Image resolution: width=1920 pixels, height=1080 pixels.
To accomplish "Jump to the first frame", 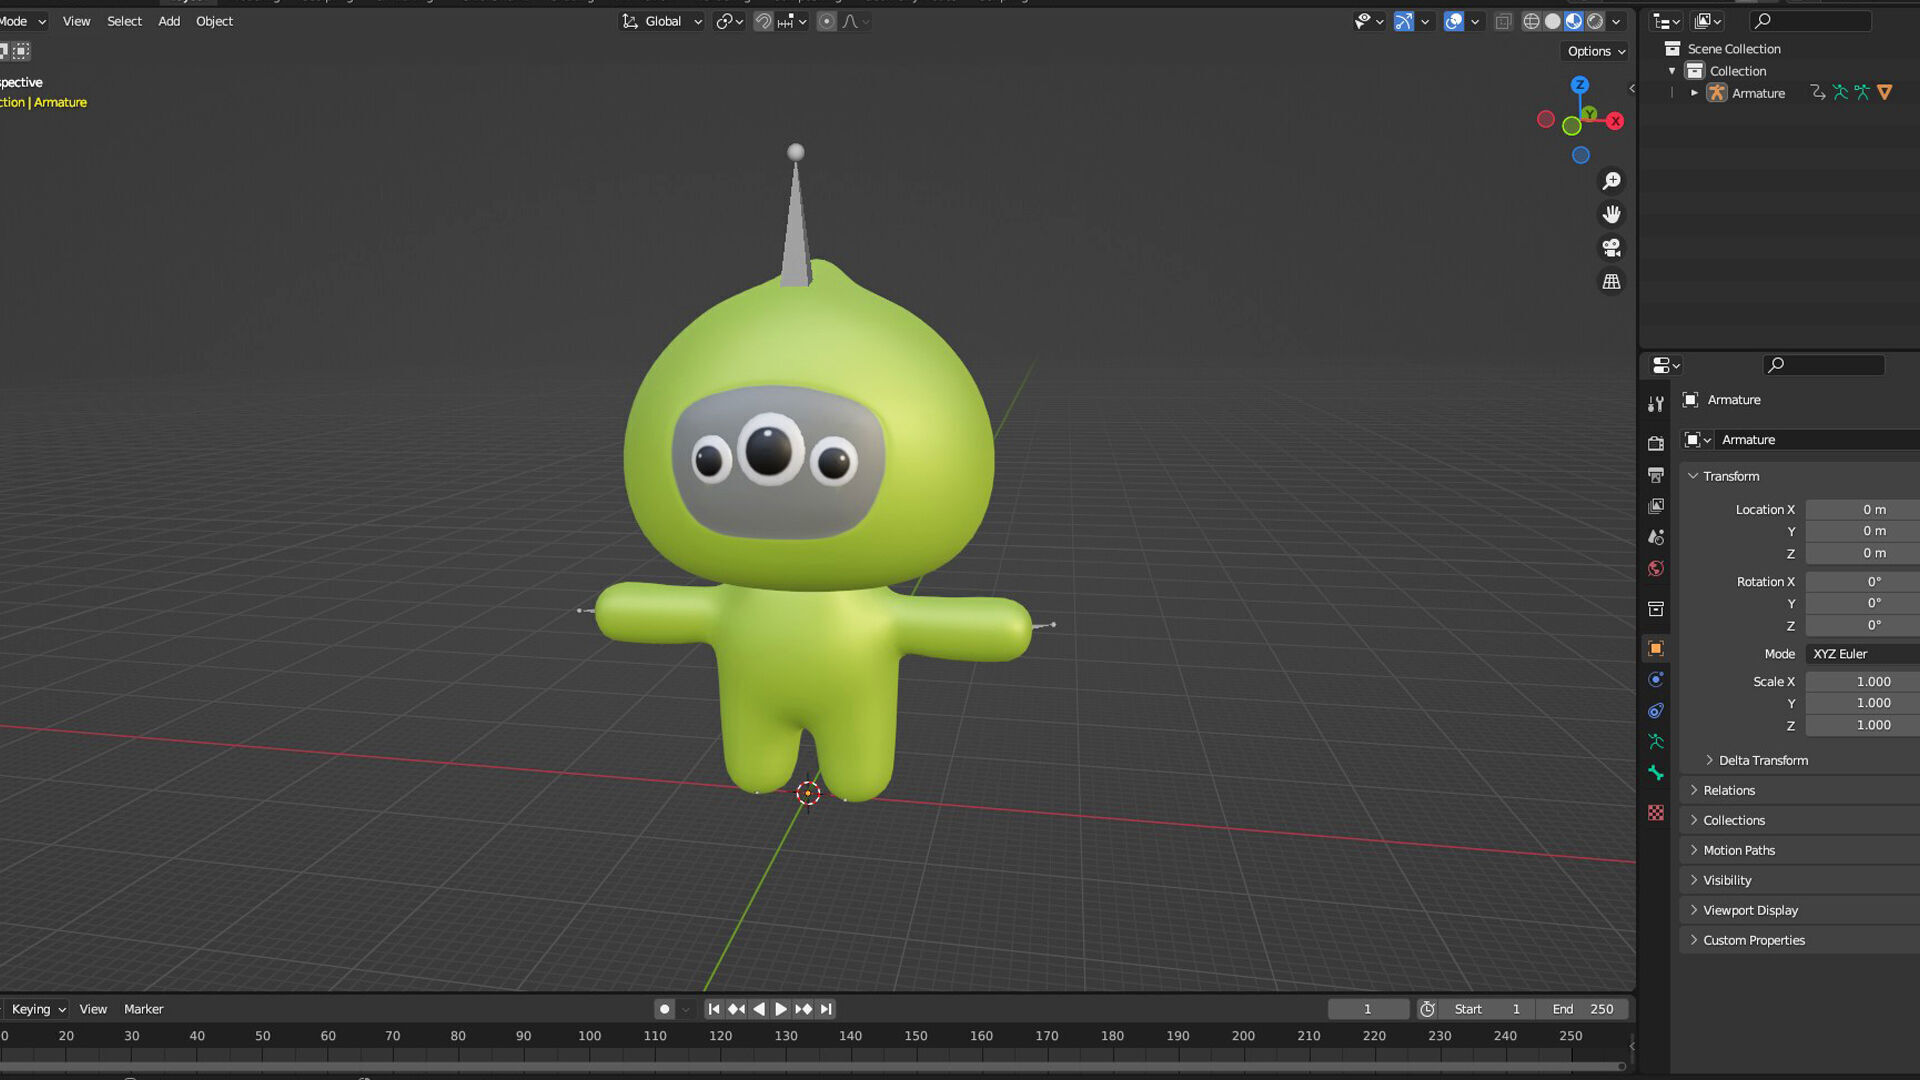I will [714, 1009].
